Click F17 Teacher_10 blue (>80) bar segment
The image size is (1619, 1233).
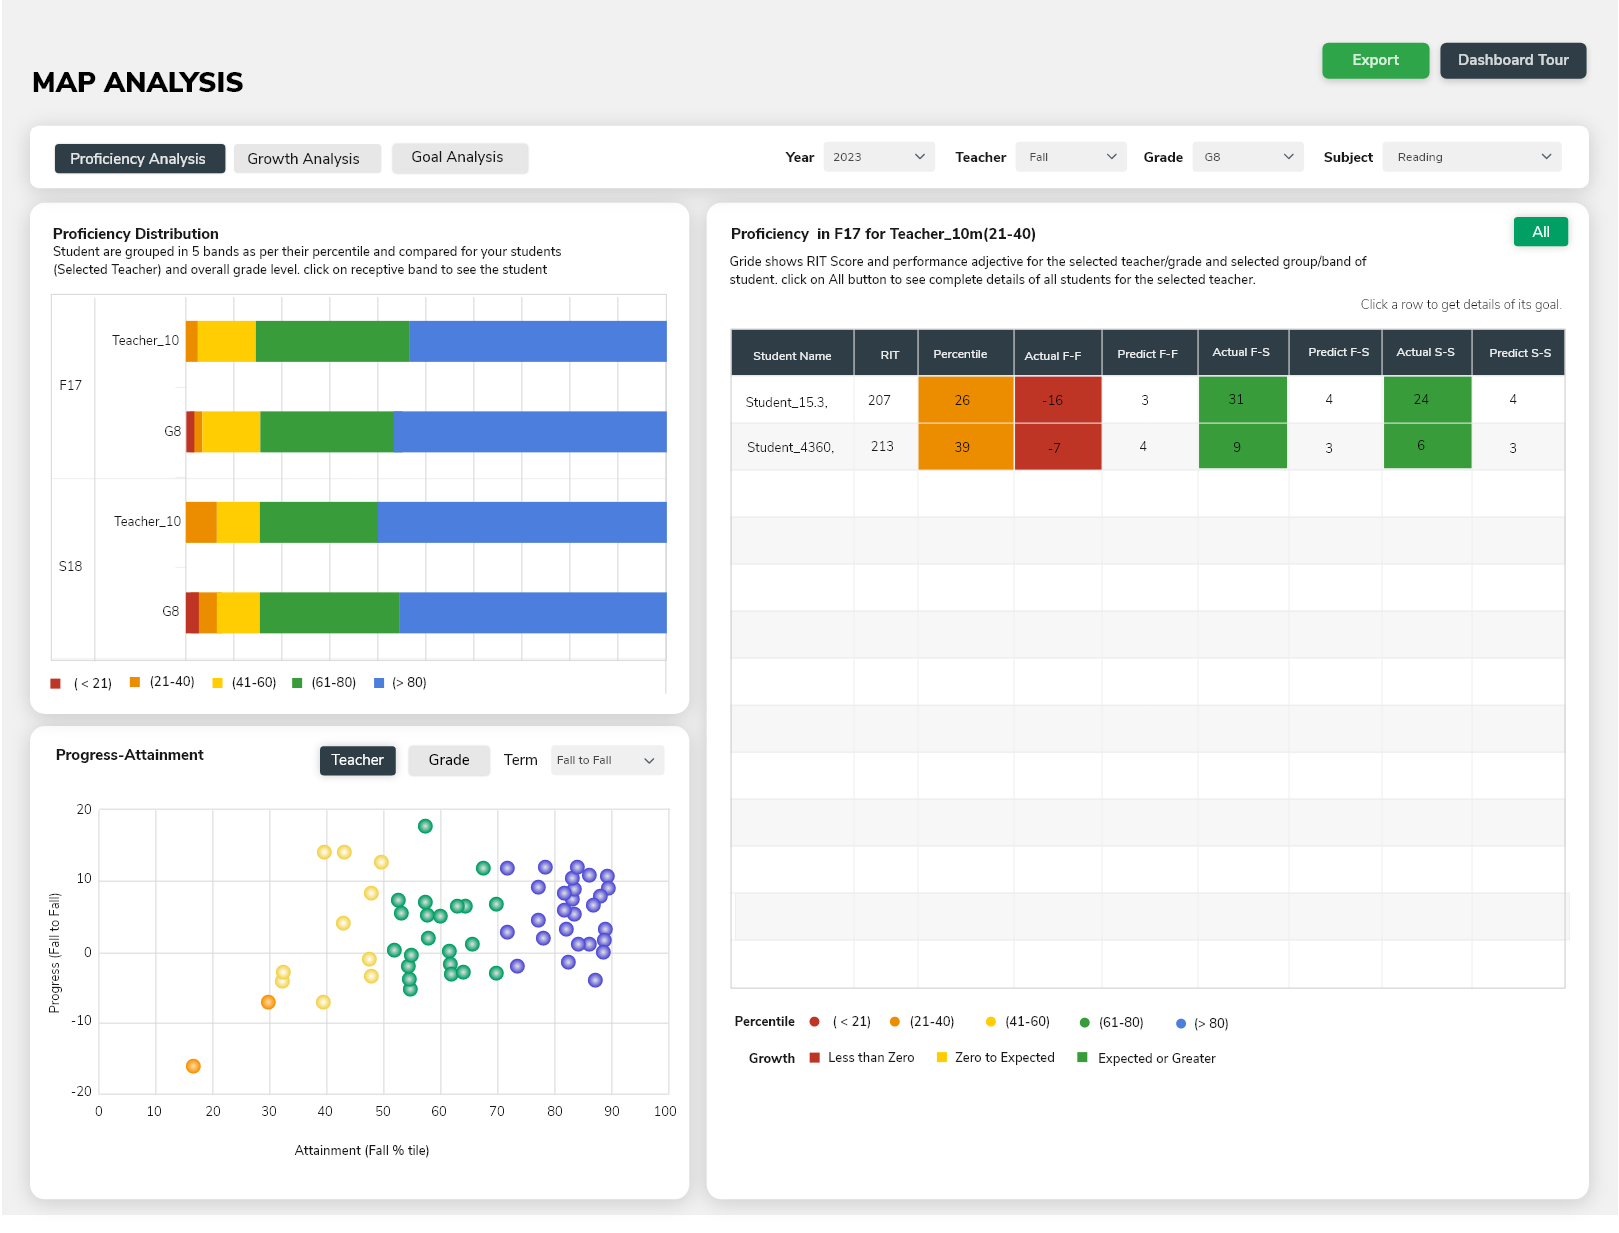[x=538, y=341]
